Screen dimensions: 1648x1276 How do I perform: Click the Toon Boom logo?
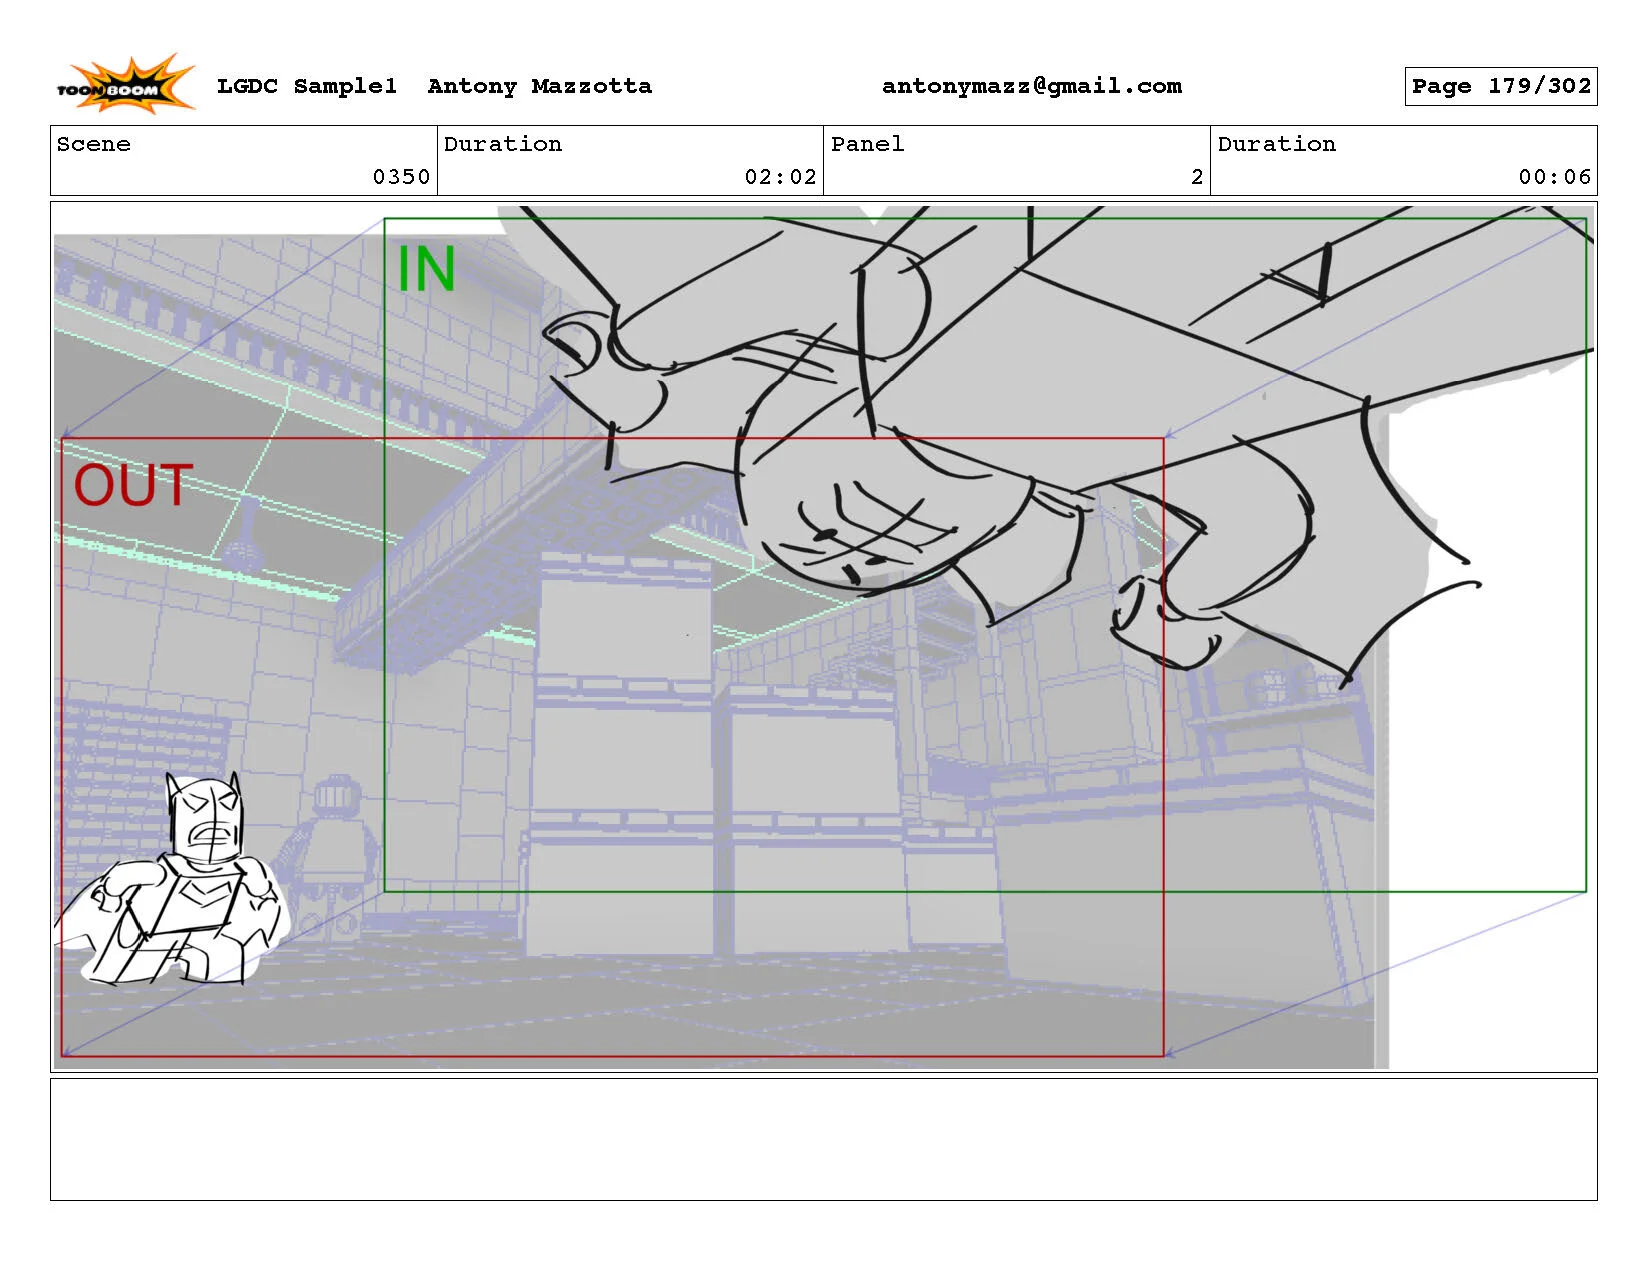(x=126, y=84)
